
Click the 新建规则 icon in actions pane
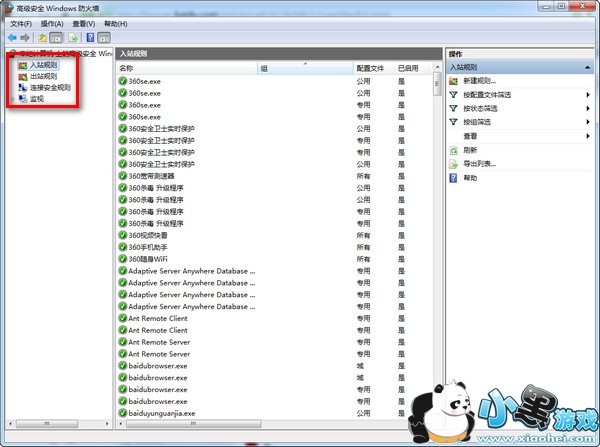coord(453,81)
